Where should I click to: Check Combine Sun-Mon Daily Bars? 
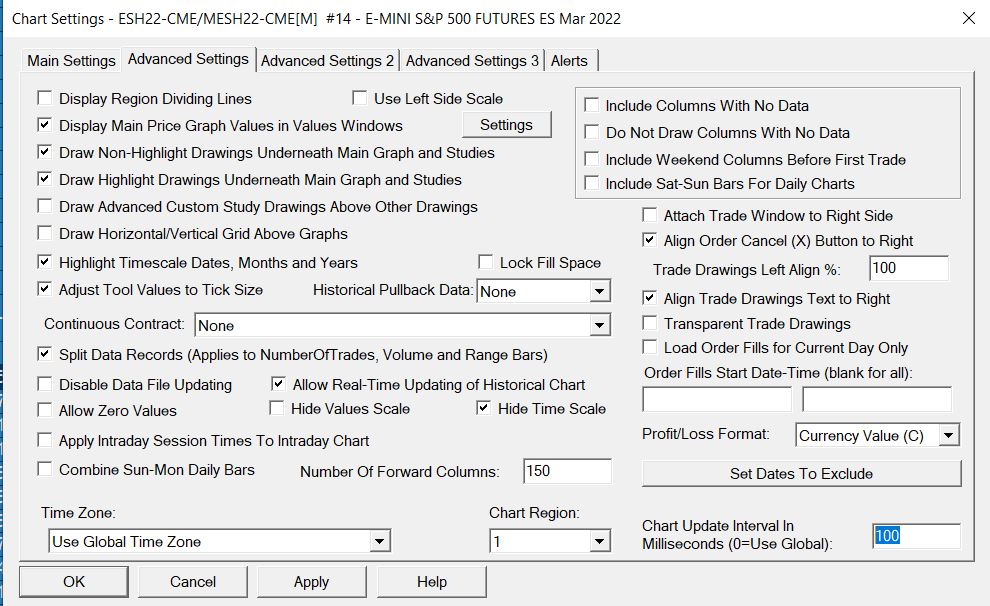click(45, 469)
